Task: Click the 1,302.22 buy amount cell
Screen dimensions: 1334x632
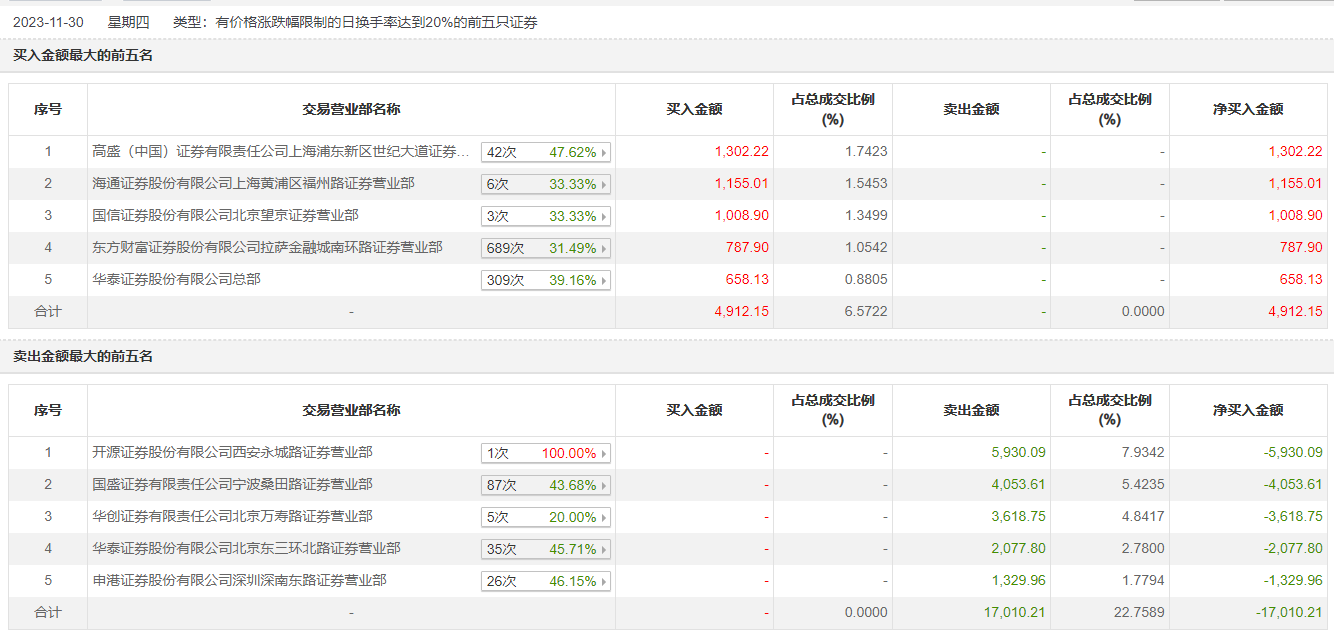Action: point(742,152)
